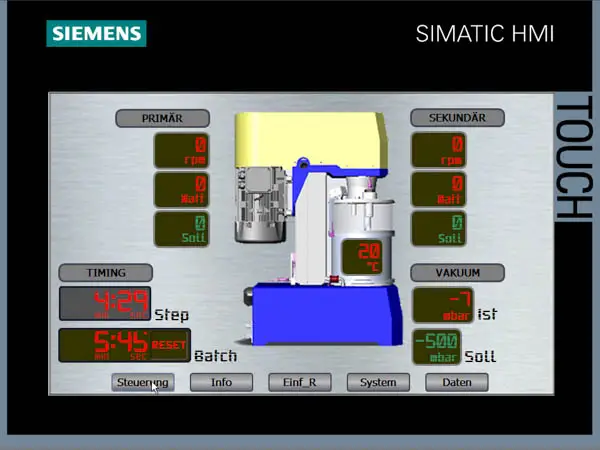Image resolution: width=600 pixels, height=450 pixels.
Task: Select the Vakuum ist mbar readout
Action: [x=442, y=305]
